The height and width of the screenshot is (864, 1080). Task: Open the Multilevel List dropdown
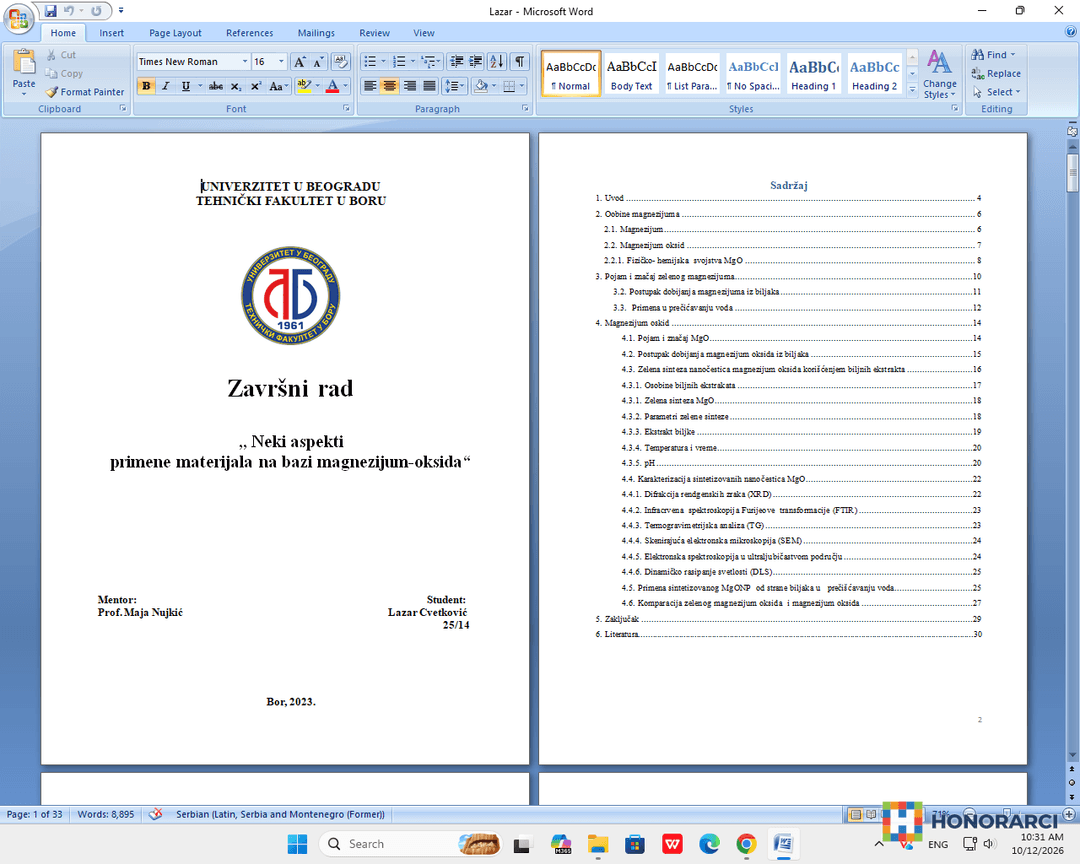(x=430, y=62)
